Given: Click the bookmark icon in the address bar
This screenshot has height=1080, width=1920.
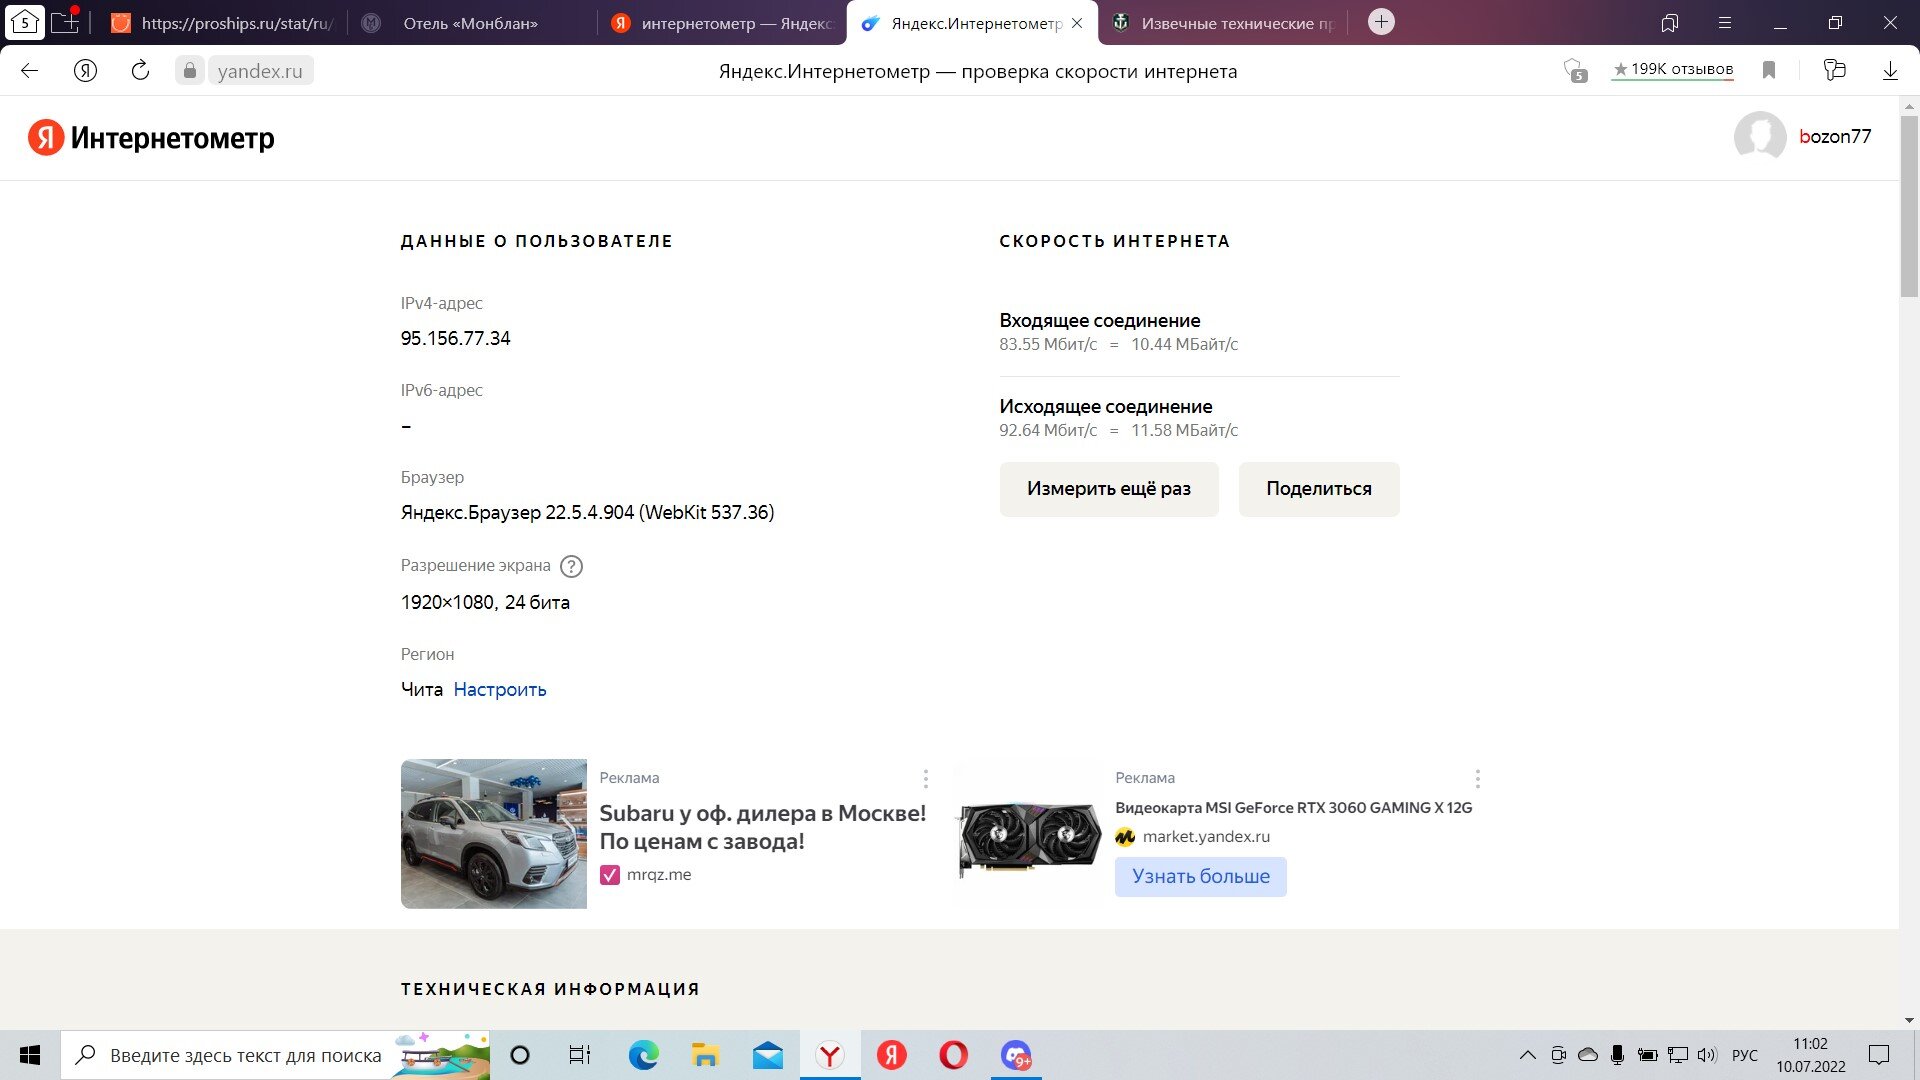Looking at the screenshot, I should [x=1769, y=70].
